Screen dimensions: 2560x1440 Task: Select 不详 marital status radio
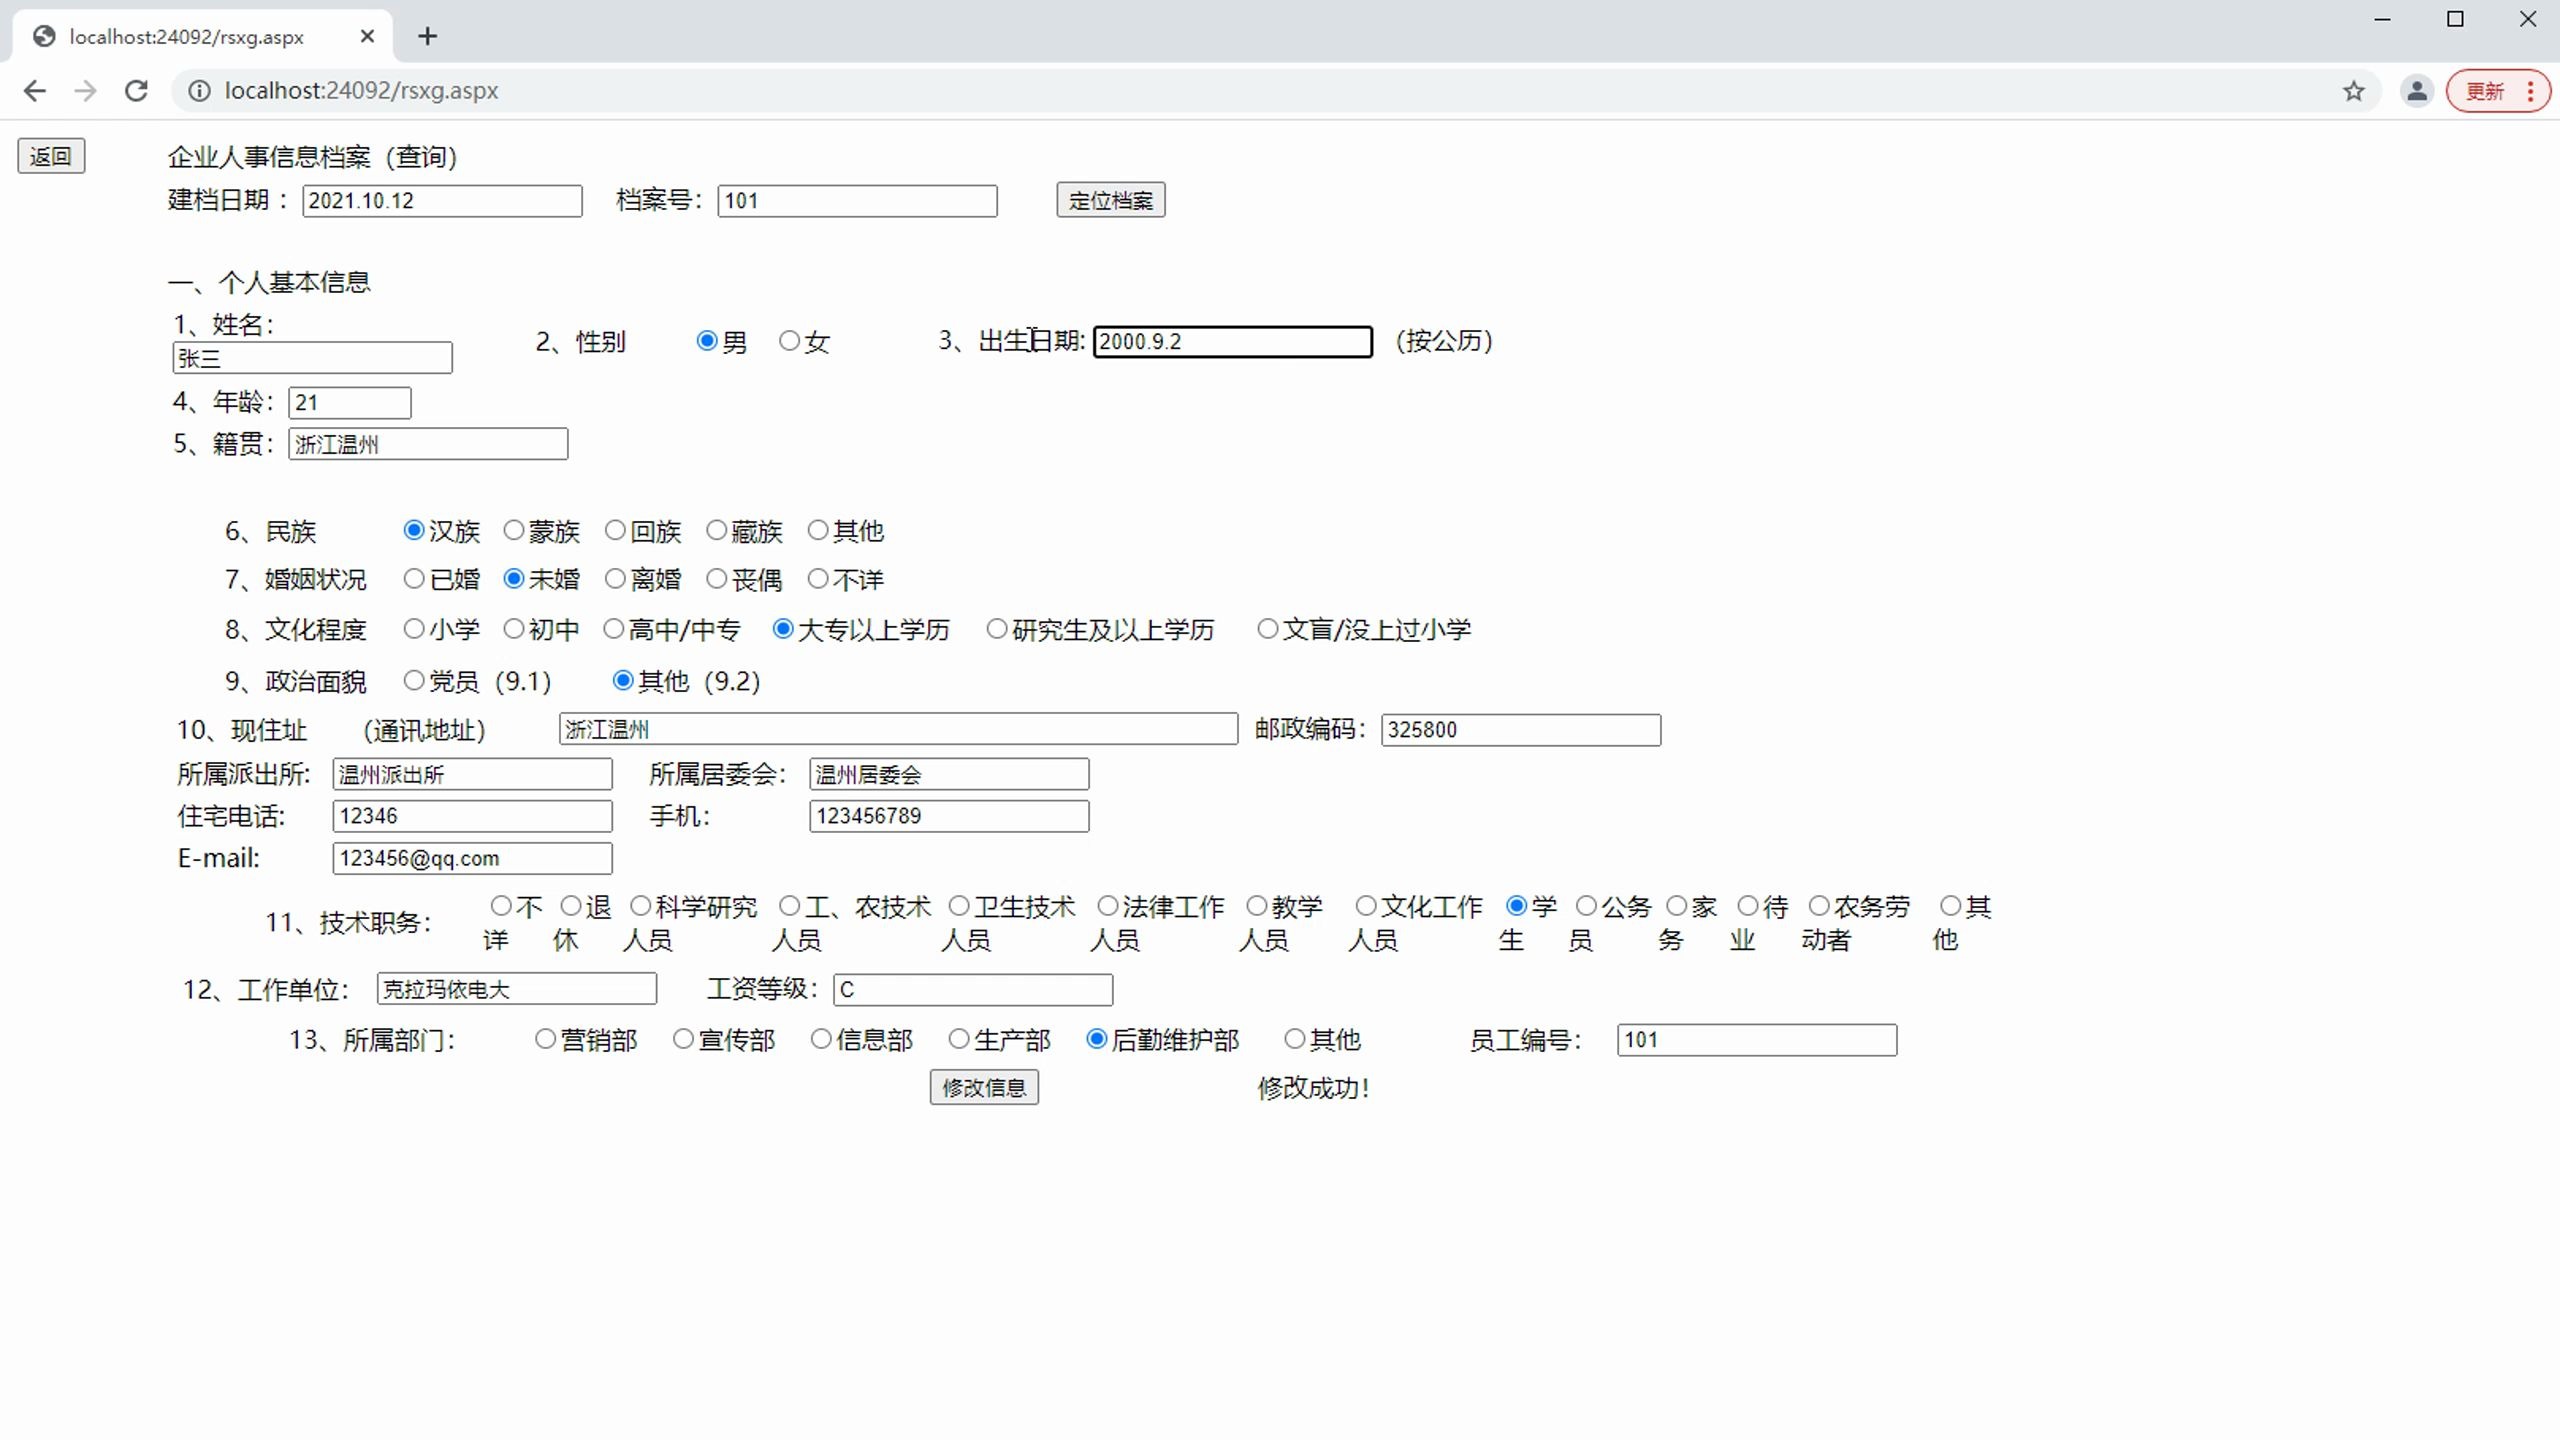817,578
